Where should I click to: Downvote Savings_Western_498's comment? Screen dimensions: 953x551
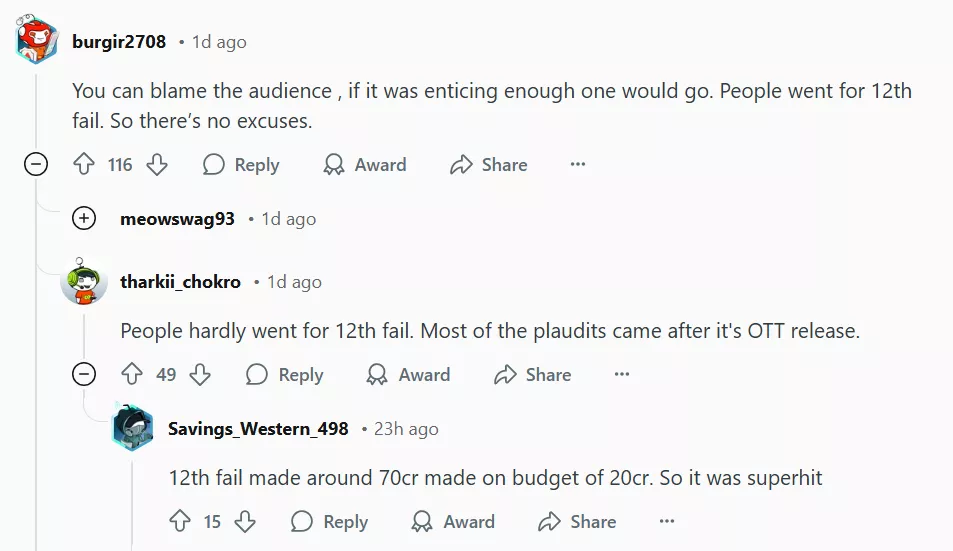pos(245,522)
